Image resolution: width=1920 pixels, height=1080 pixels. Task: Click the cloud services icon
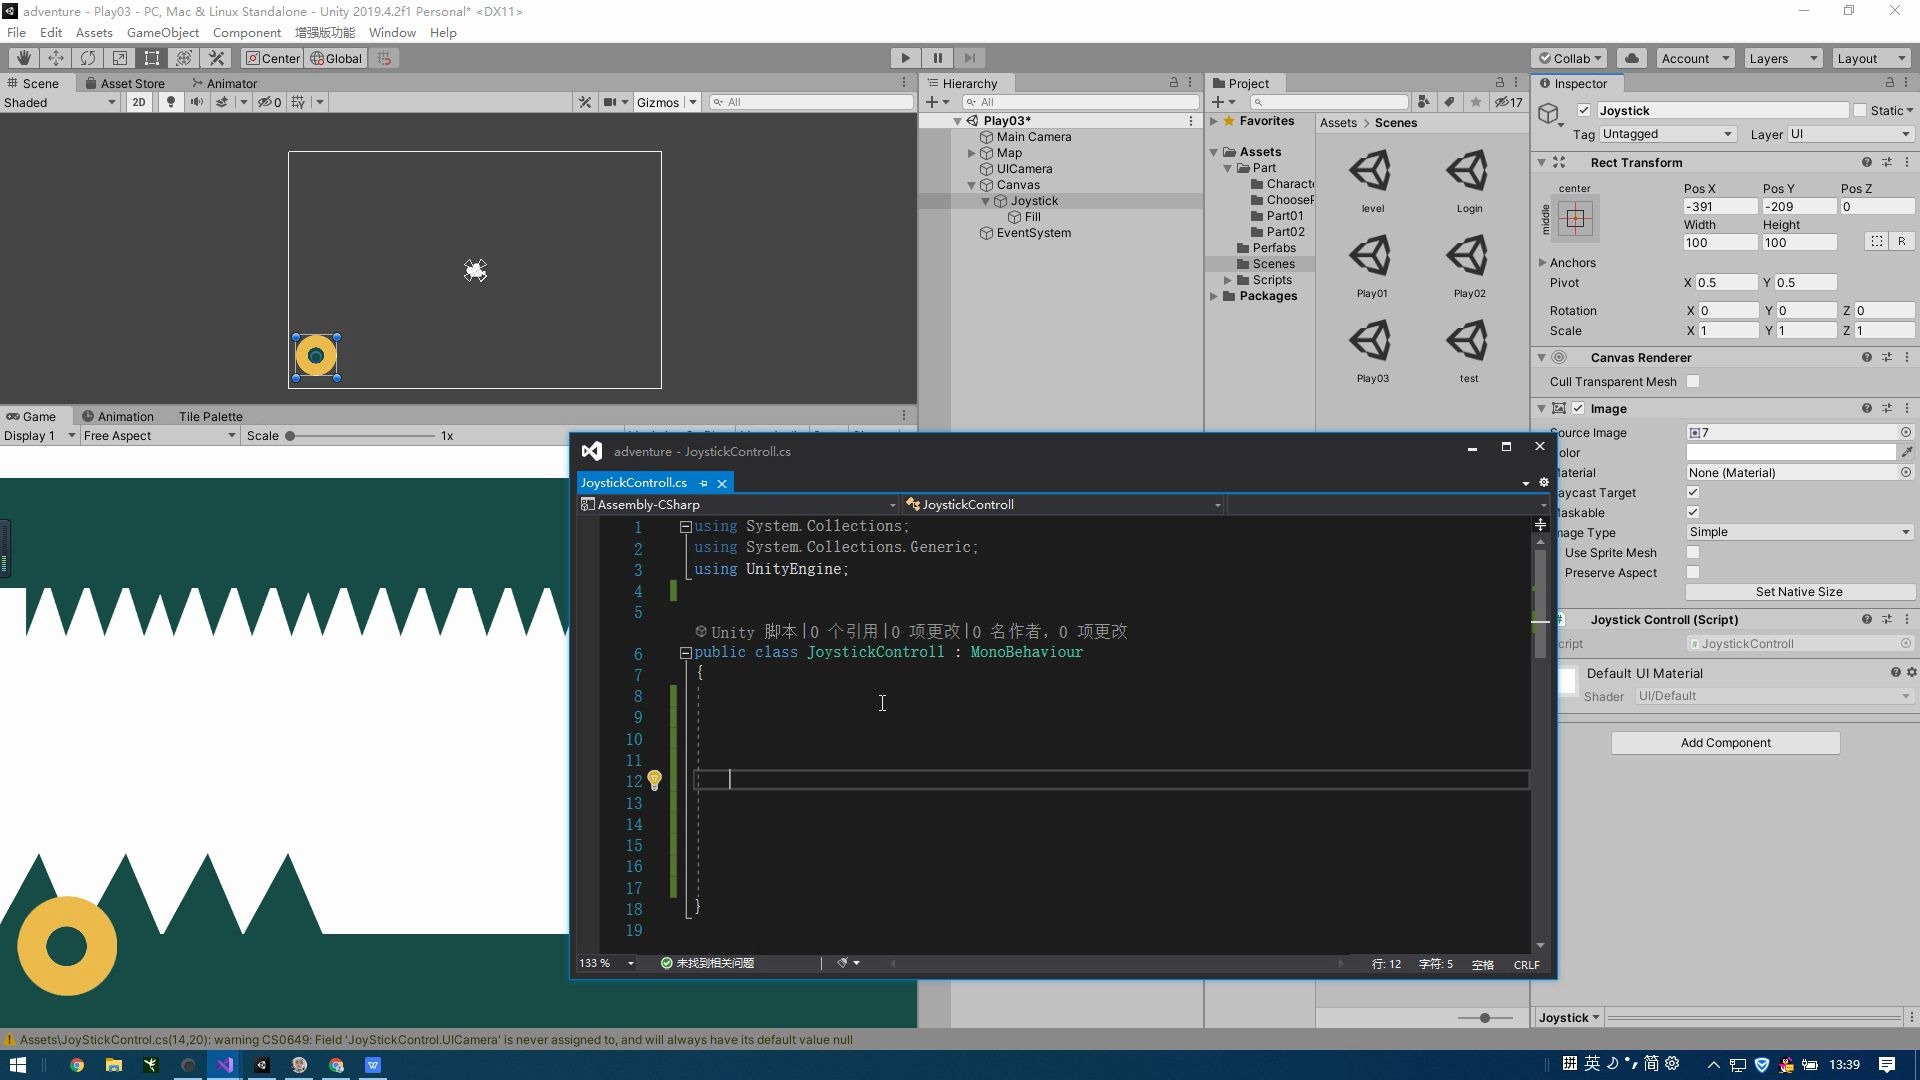click(x=1631, y=58)
